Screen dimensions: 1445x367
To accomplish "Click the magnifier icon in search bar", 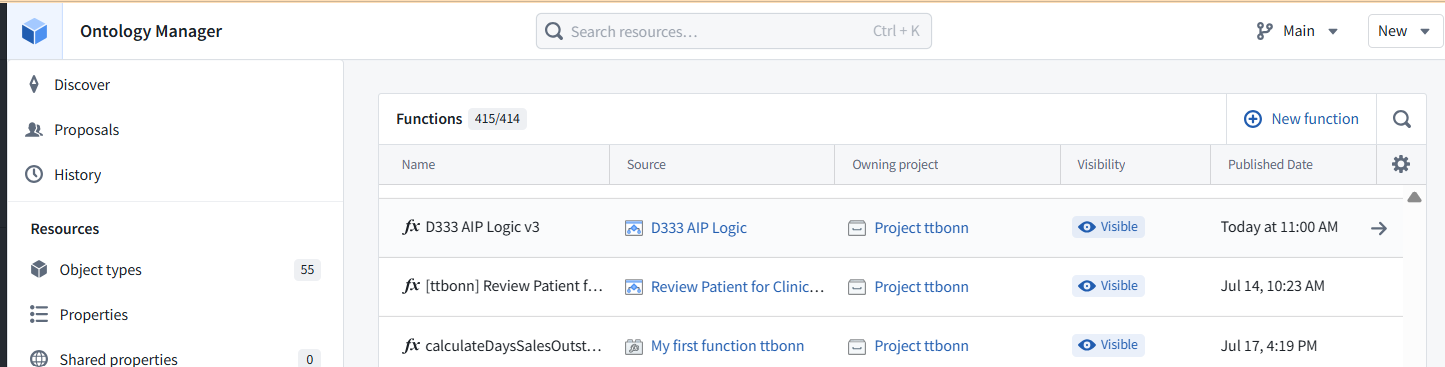I will point(554,31).
